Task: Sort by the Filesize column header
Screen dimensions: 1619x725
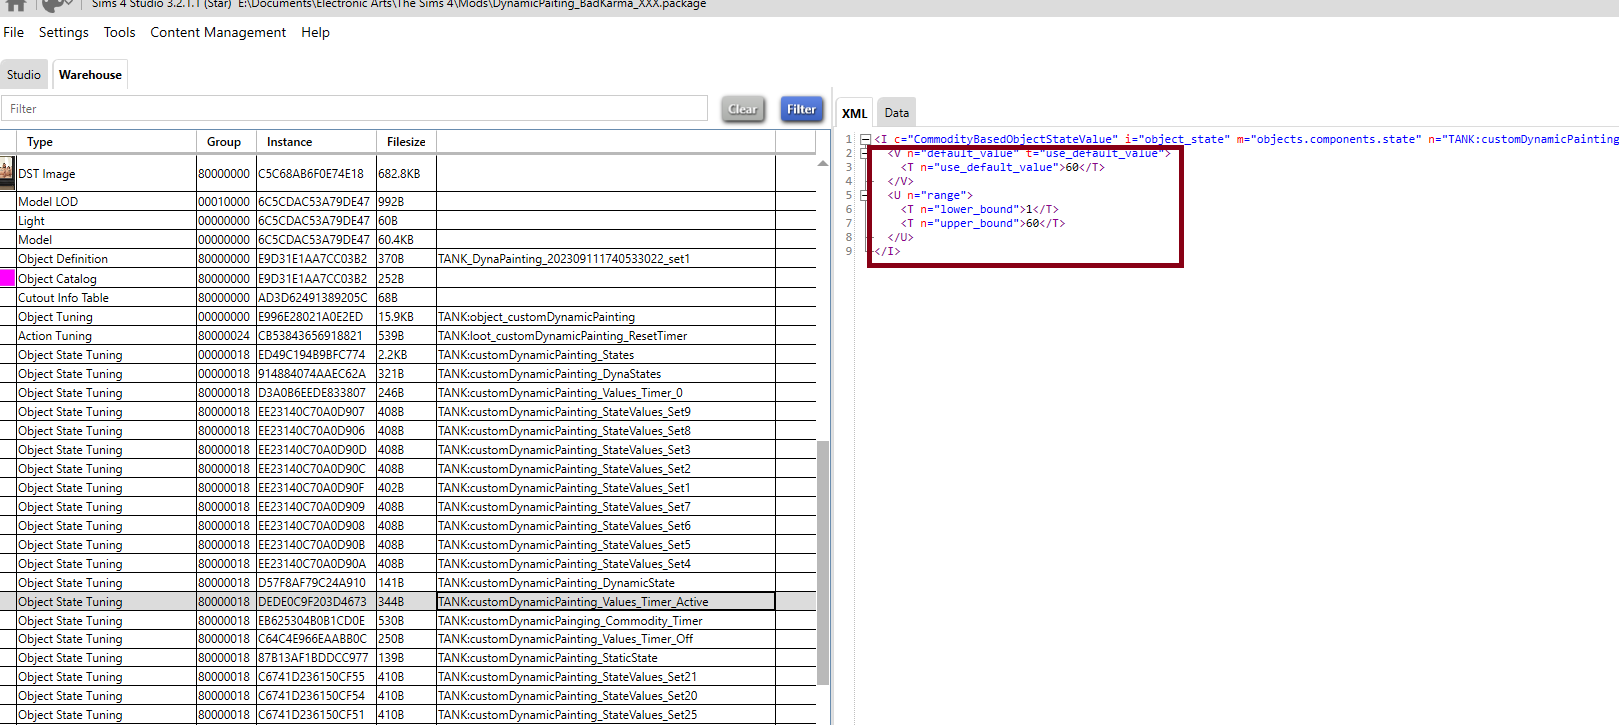Action: 406,142
